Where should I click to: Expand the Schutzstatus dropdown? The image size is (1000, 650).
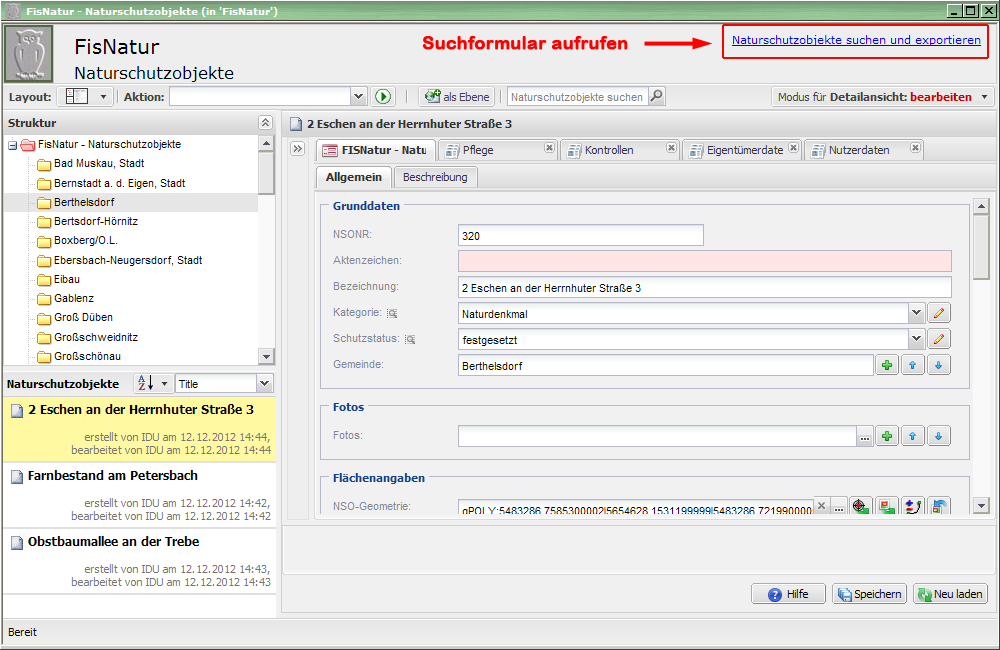pos(916,339)
